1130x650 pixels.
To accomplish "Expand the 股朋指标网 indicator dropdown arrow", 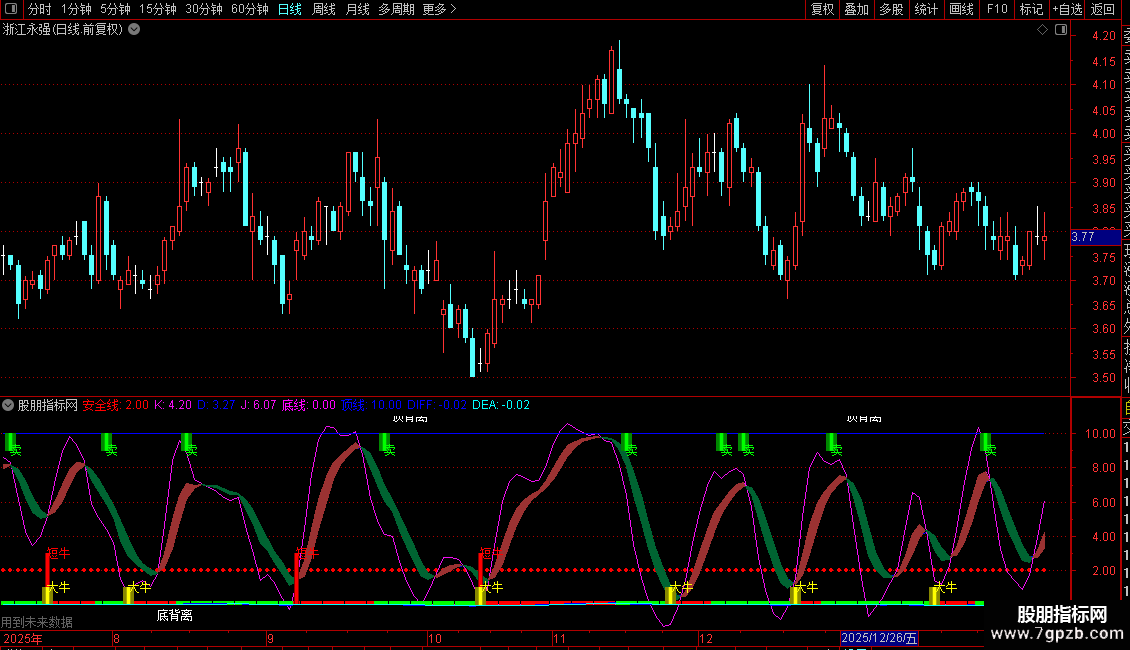I will [9, 405].
